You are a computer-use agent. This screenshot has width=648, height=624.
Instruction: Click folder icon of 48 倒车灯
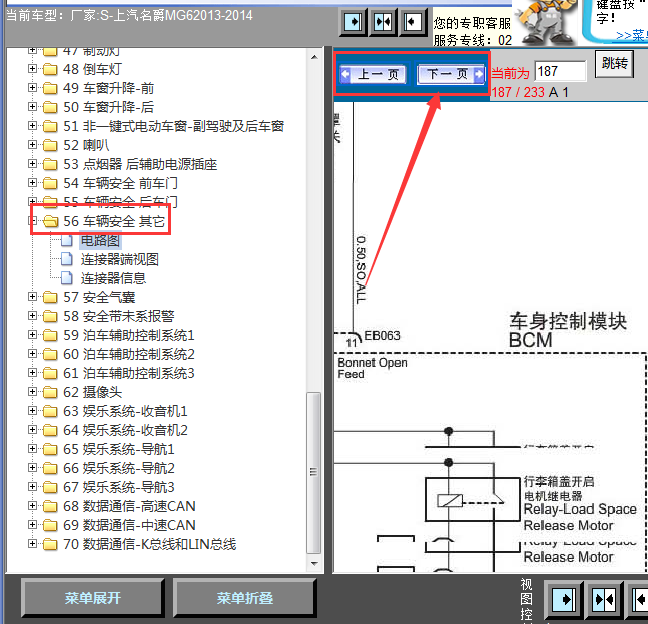point(50,69)
